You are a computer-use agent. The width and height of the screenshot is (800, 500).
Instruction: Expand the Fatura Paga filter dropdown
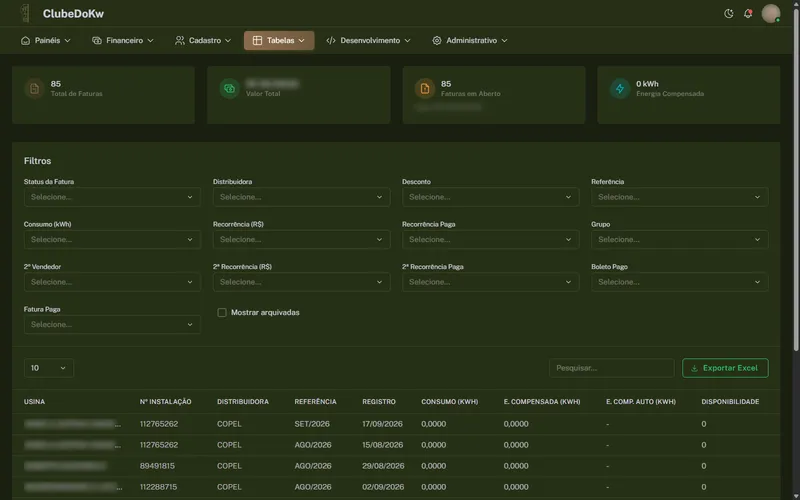[112, 324]
